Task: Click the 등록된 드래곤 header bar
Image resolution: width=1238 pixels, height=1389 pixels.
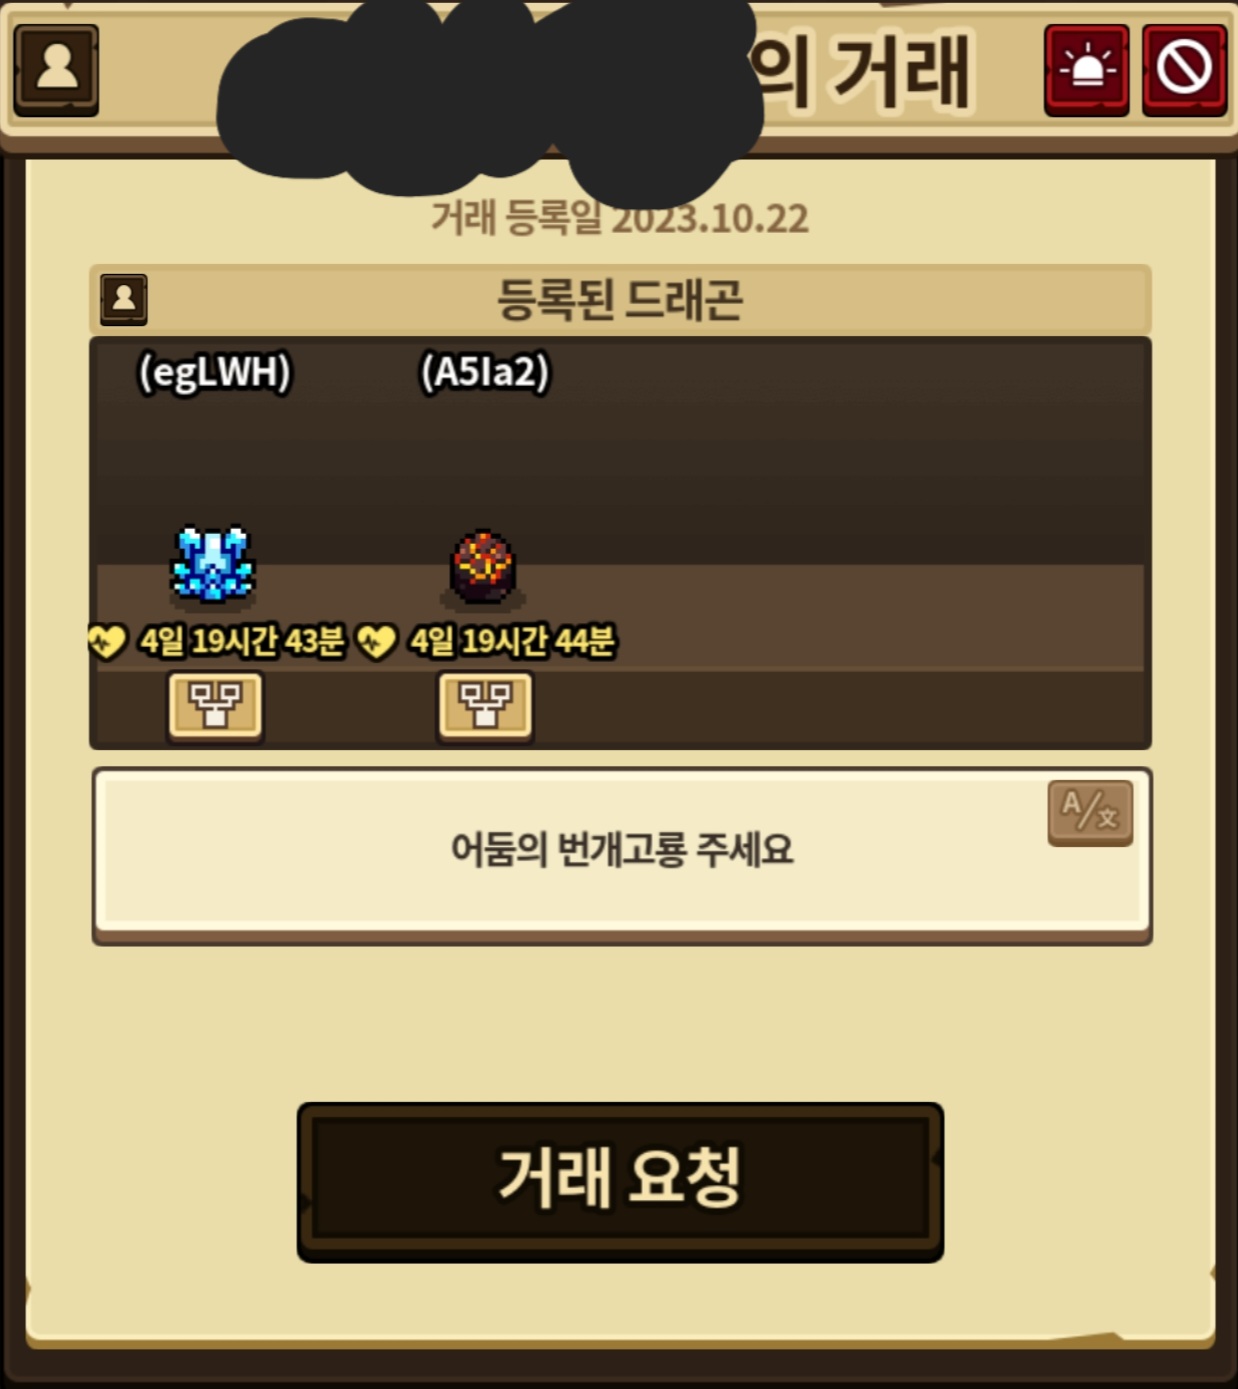Action: click(x=620, y=299)
